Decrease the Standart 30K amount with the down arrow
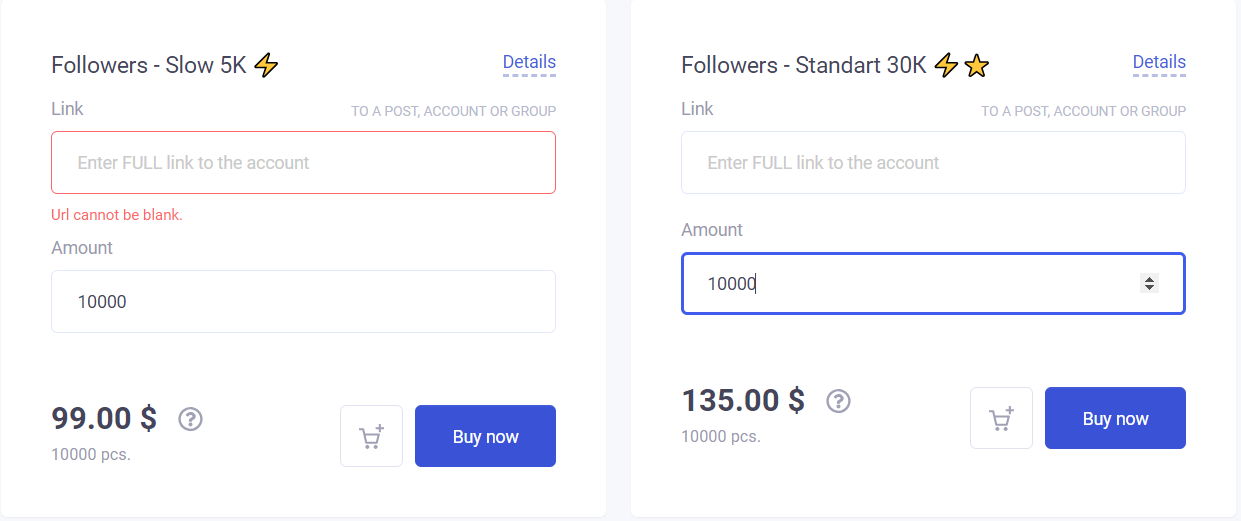The width and height of the screenshot is (1241, 521). coord(1149,289)
